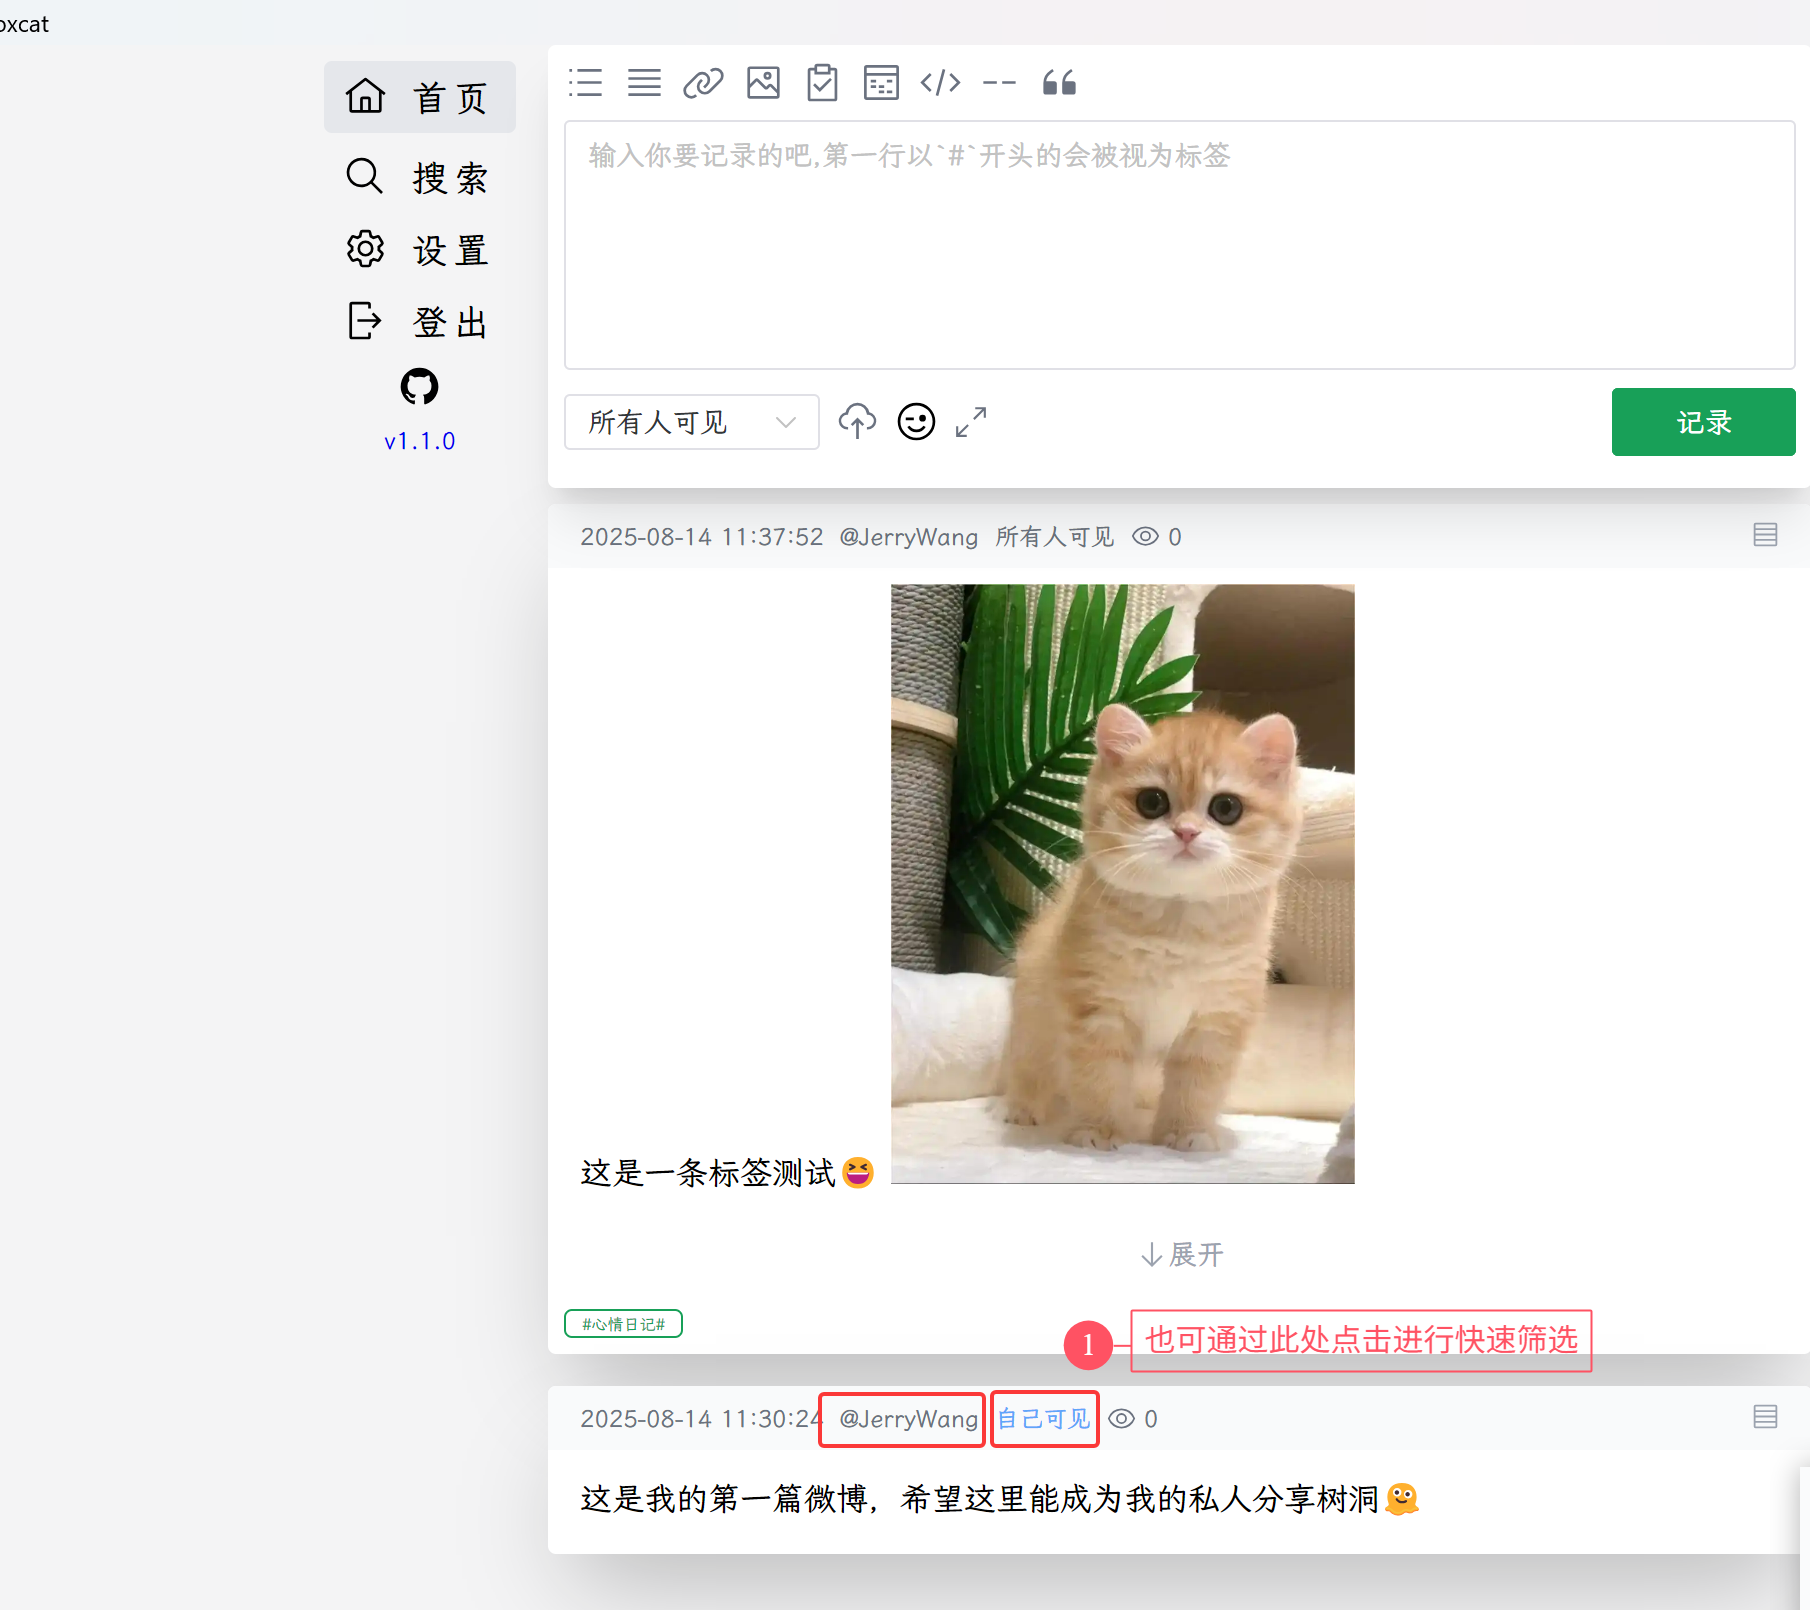Open the emoji picker smiley icon

(x=916, y=422)
